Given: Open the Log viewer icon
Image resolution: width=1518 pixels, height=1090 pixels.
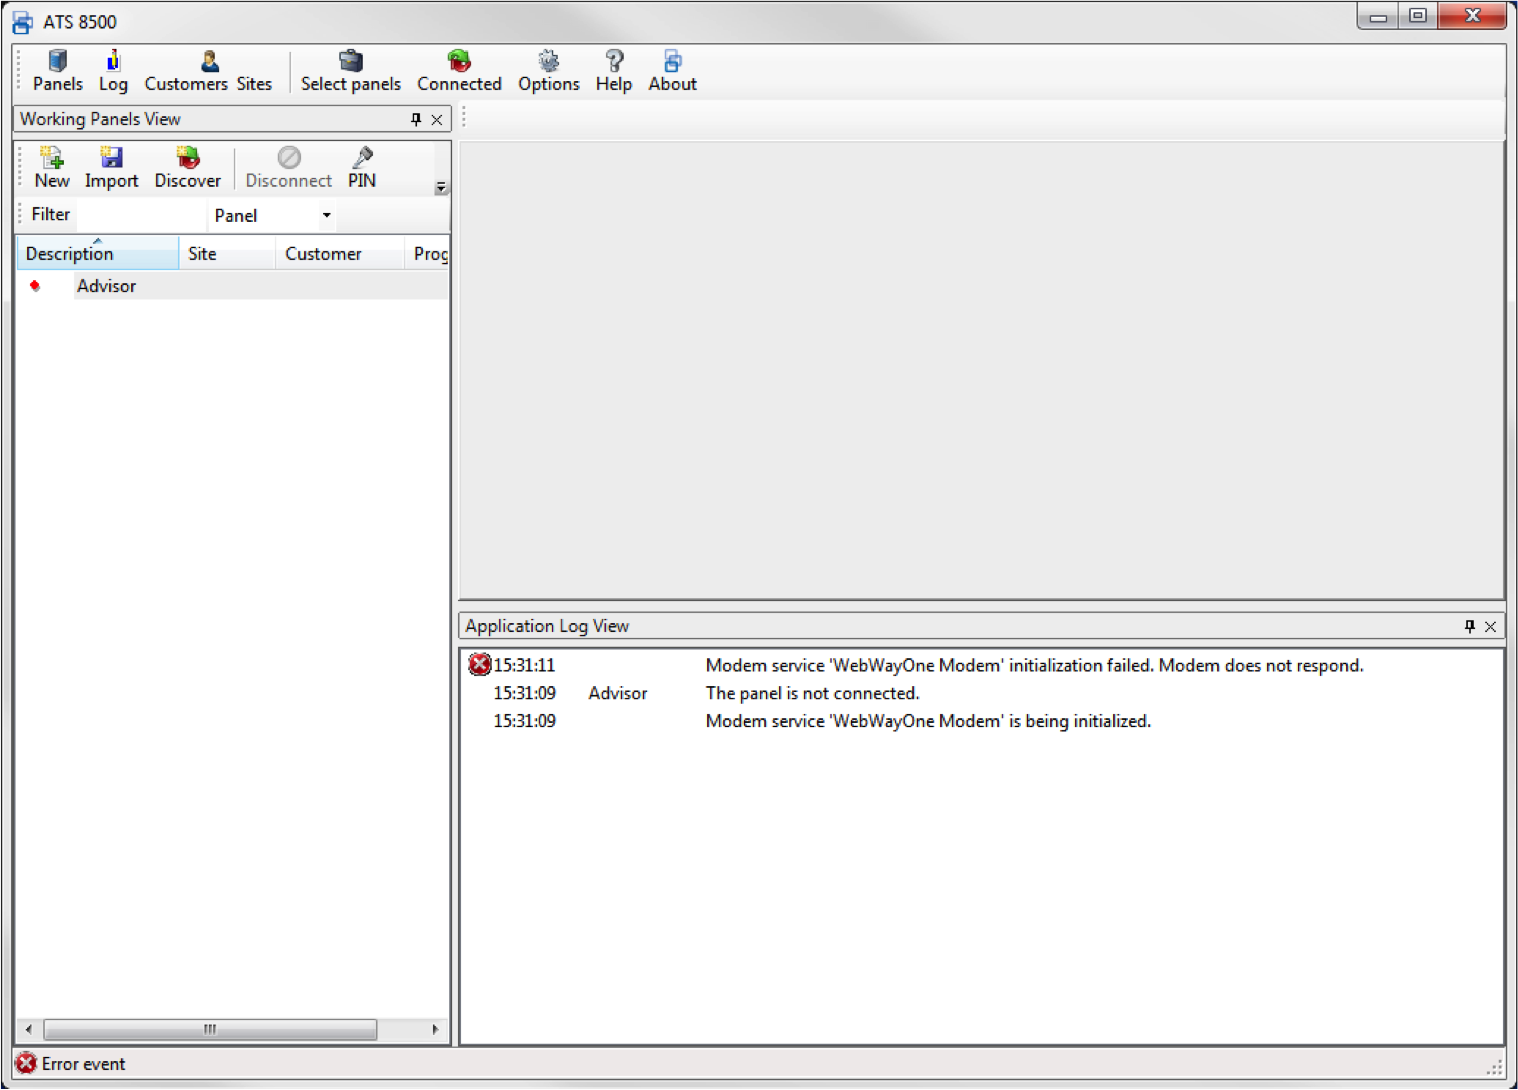Looking at the screenshot, I should point(113,62).
